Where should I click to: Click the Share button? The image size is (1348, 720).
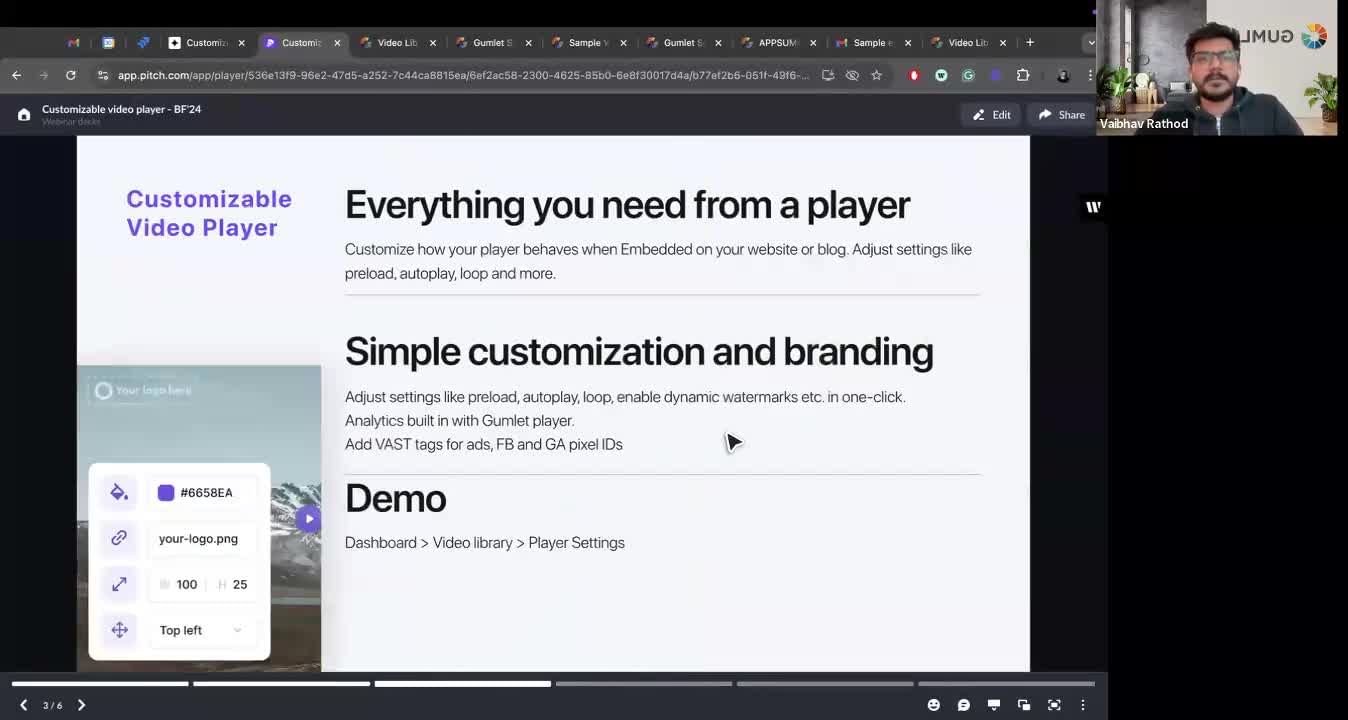(x=1061, y=115)
